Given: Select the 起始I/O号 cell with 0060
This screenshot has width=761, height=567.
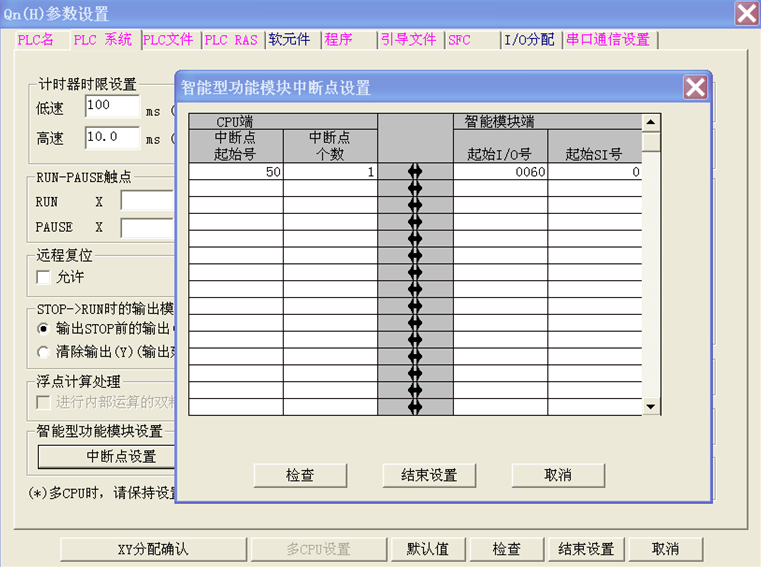Looking at the screenshot, I should pos(500,172).
